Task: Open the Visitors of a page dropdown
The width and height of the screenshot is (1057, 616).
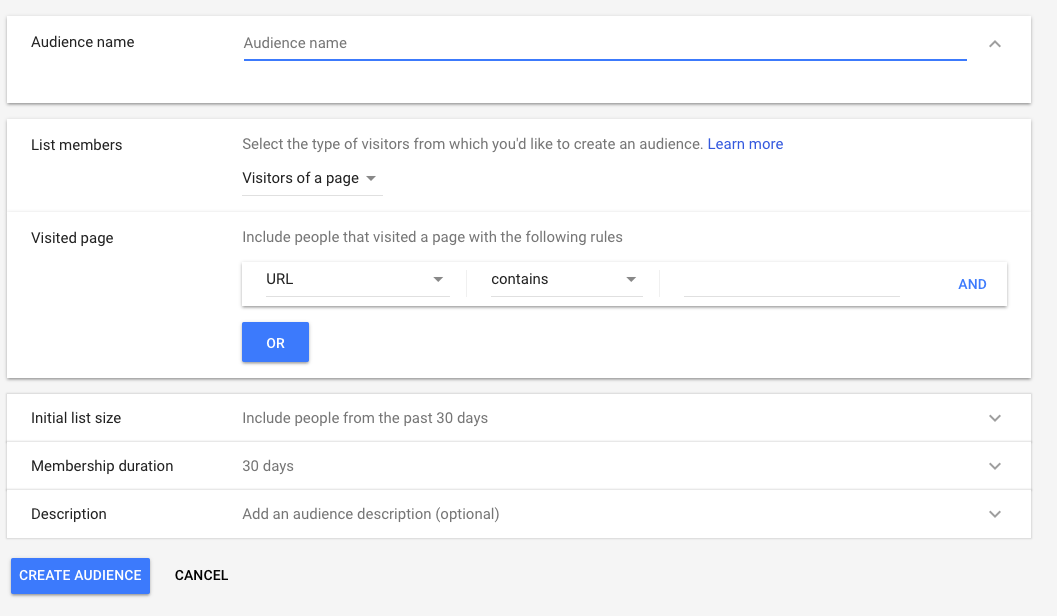Action: [x=311, y=178]
